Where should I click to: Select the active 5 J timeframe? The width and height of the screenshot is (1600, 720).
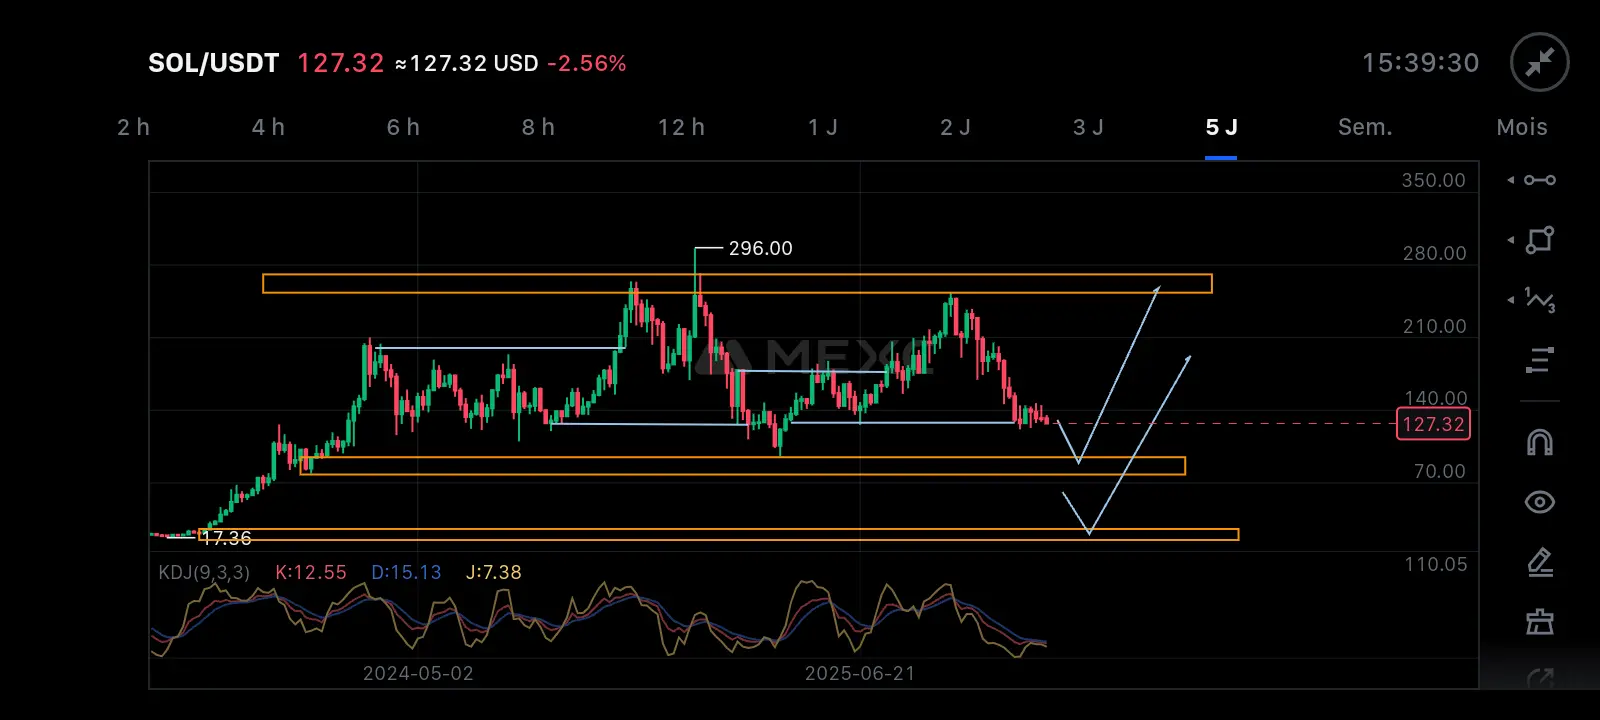coord(1221,127)
